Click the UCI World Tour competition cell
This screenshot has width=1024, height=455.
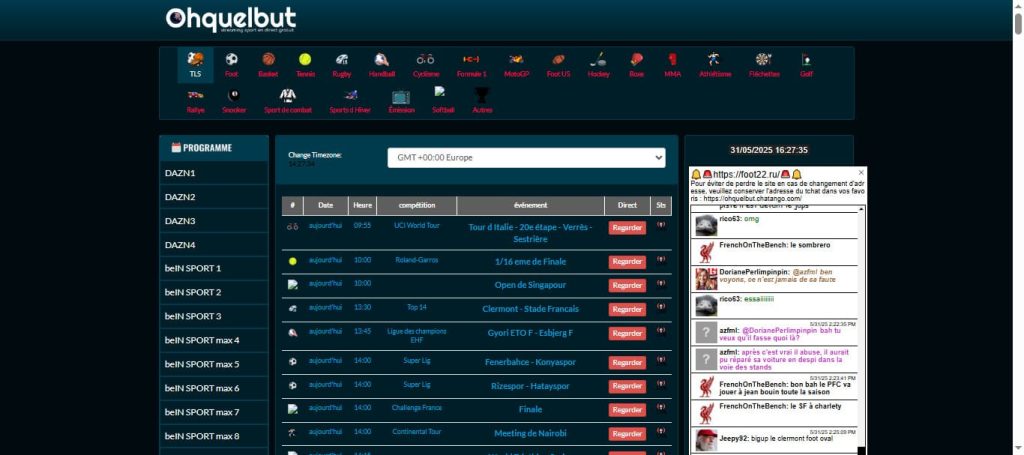pyautogui.click(x=417, y=225)
